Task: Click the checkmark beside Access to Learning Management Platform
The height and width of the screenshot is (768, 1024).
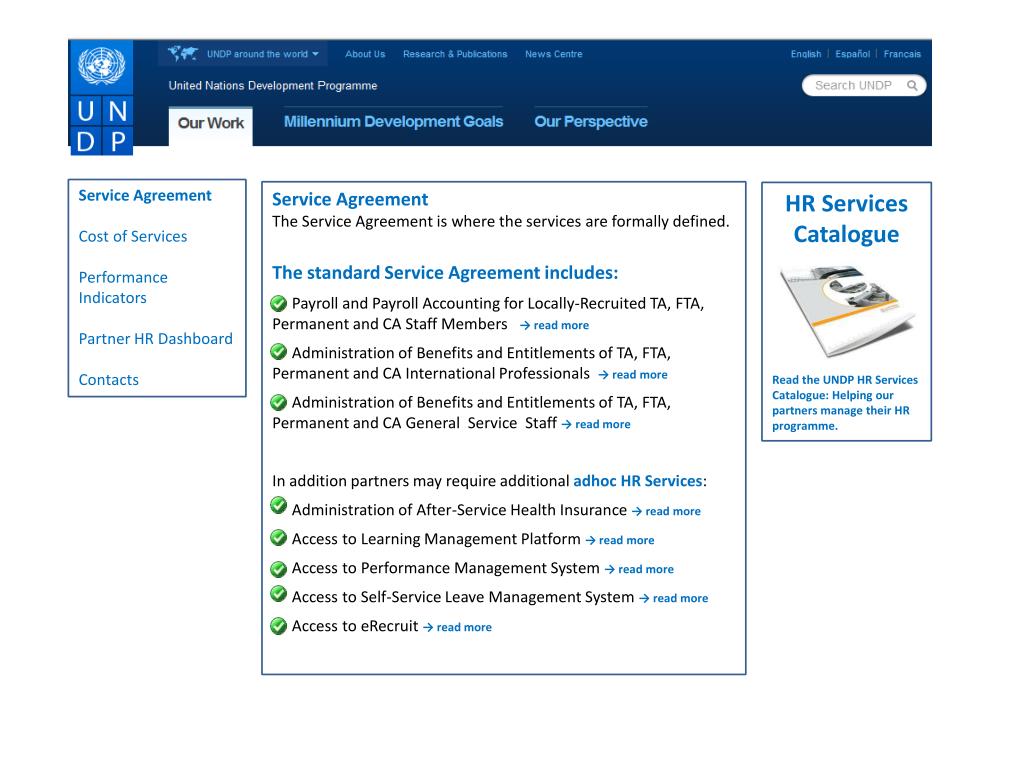Action: point(280,537)
